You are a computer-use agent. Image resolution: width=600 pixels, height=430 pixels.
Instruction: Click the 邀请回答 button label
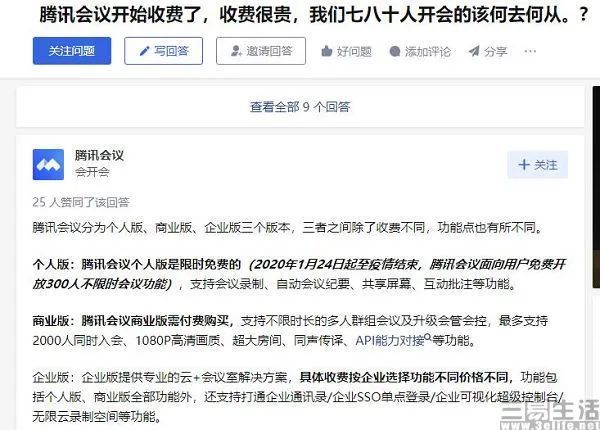click(269, 51)
